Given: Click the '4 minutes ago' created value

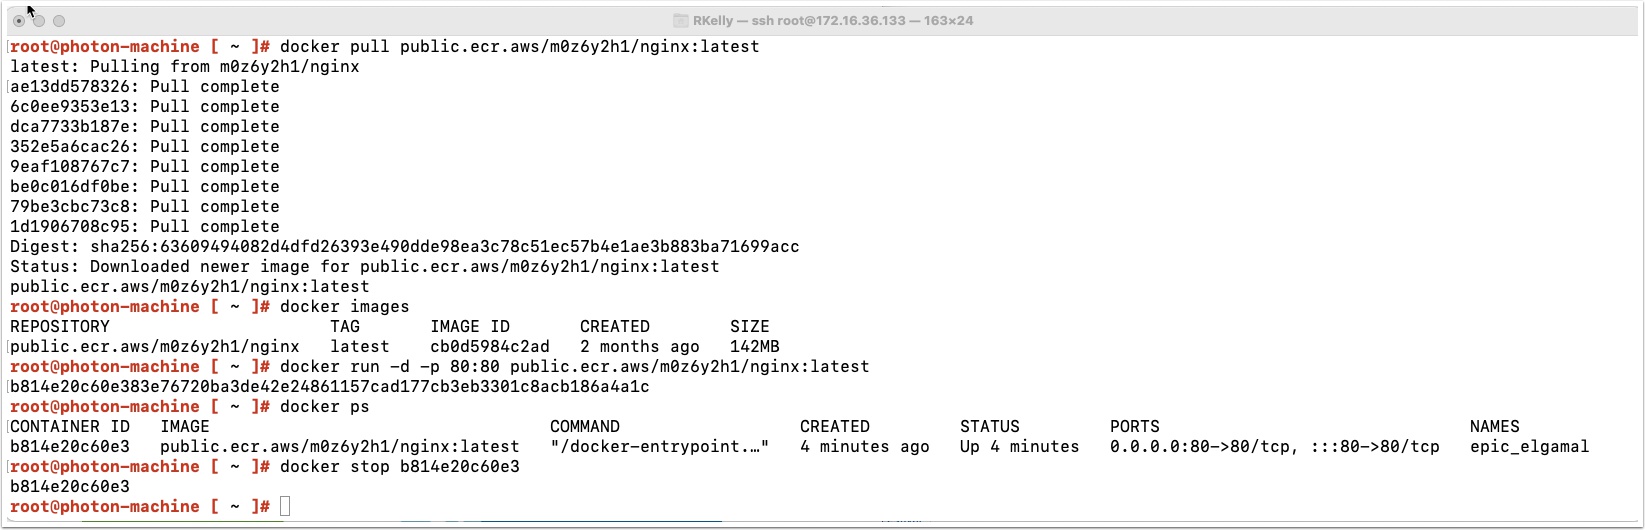Looking at the screenshot, I should pyautogui.click(x=865, y=447).
